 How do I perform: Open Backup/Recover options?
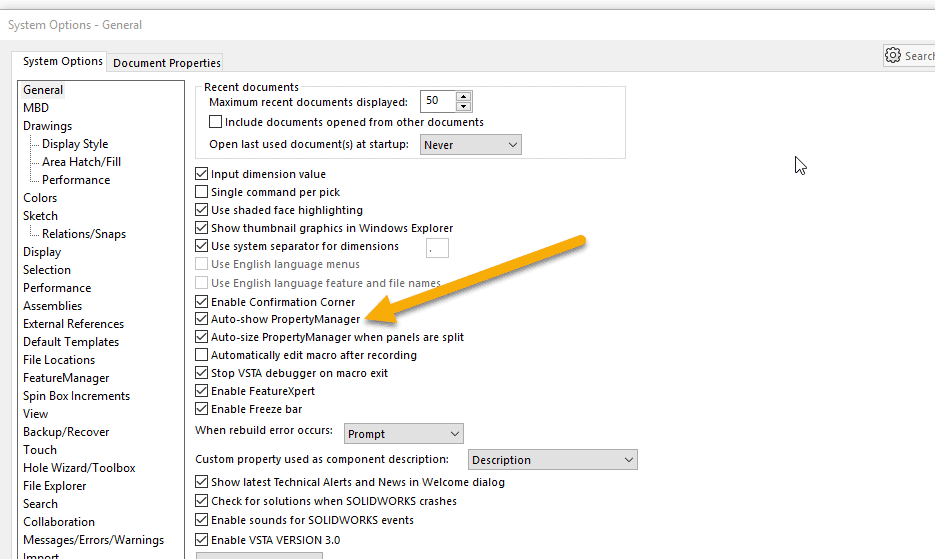click(66, 431)
